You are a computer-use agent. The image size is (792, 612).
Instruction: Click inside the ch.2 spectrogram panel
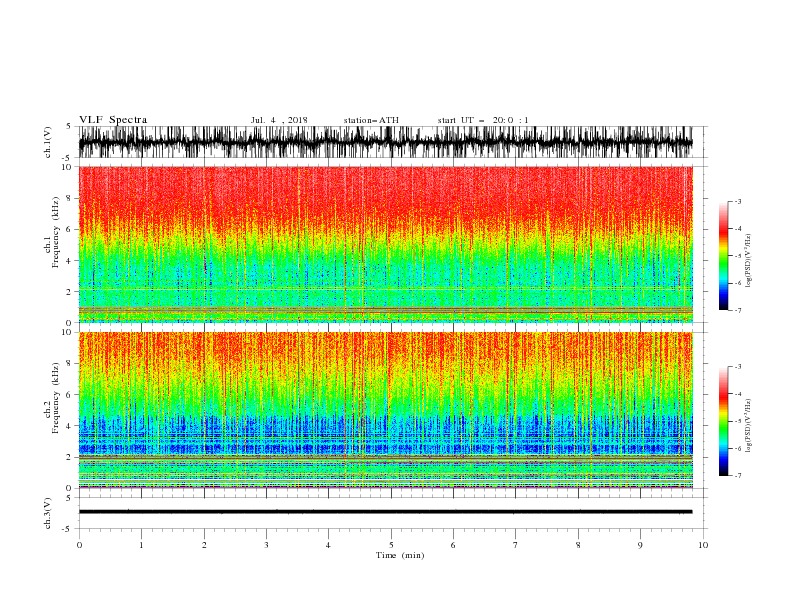pos(385,410)
